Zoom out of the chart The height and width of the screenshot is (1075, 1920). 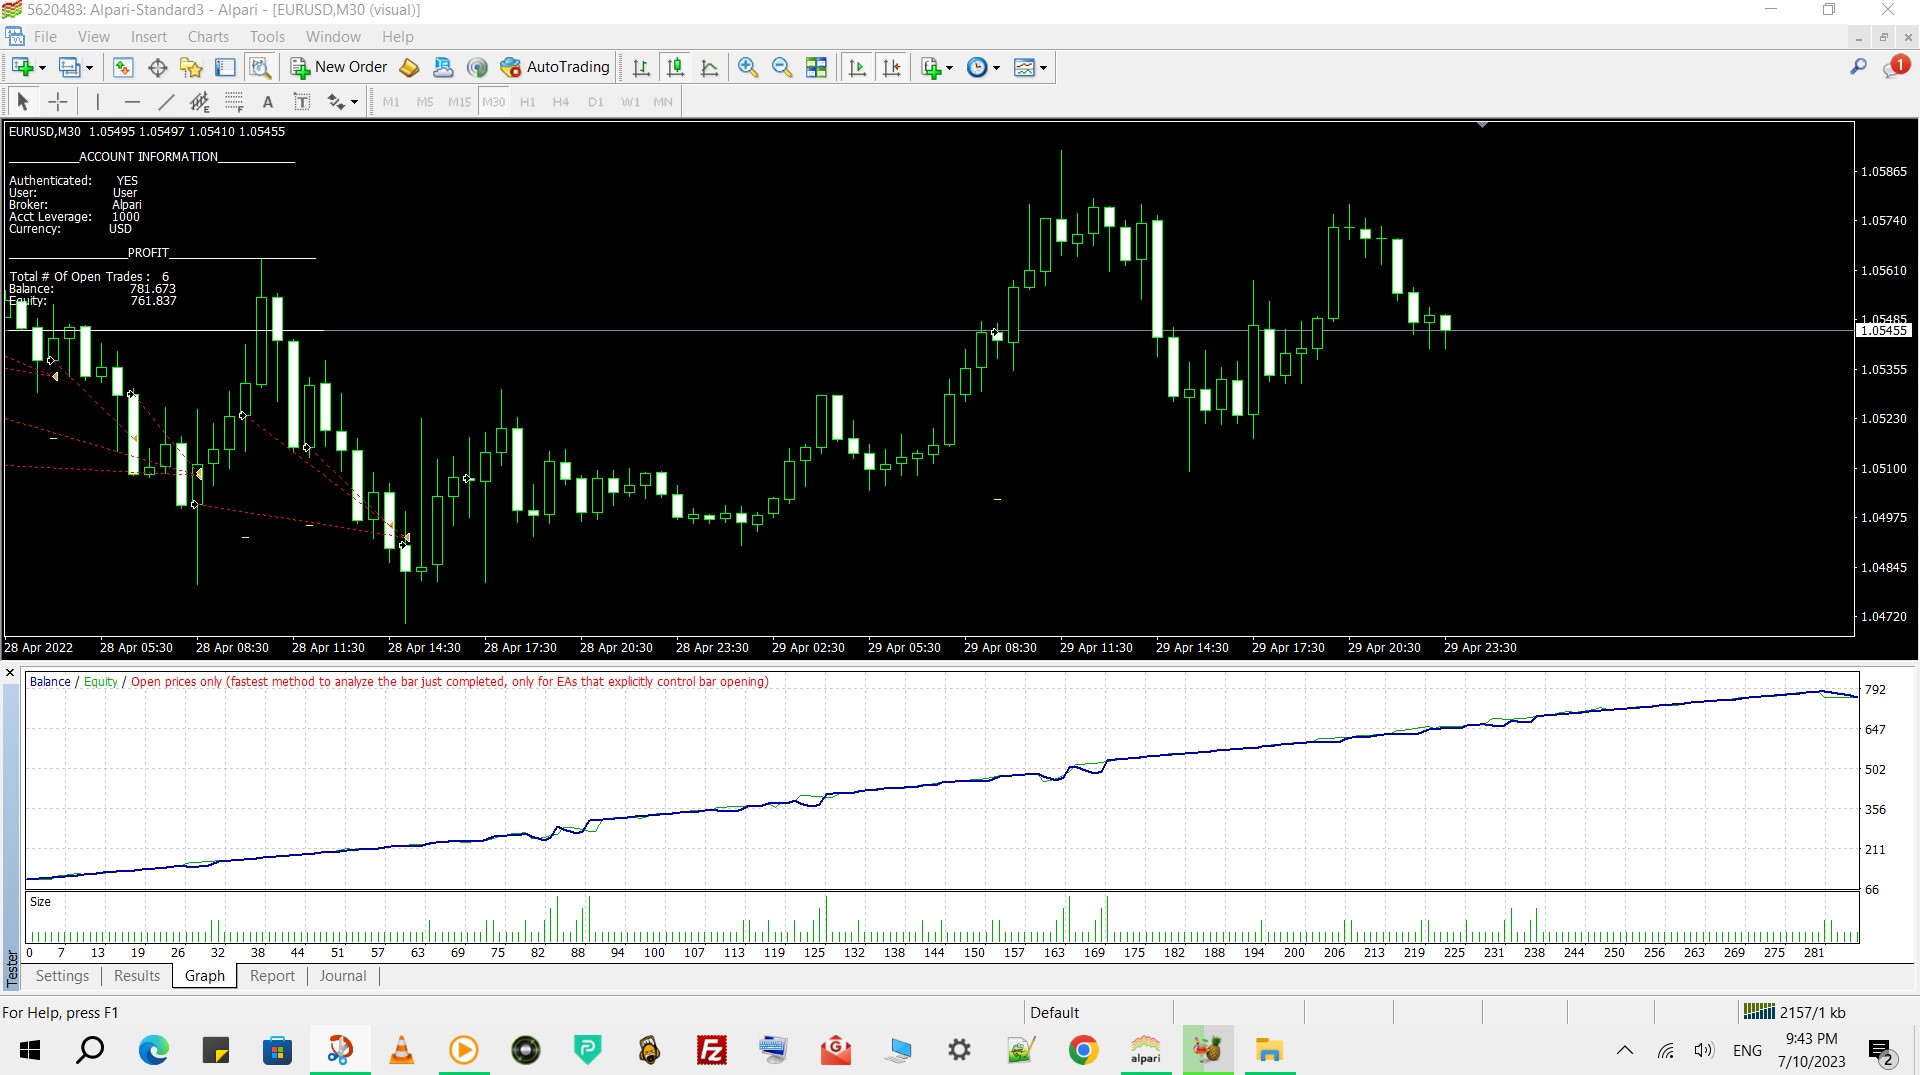click(781, 67)
